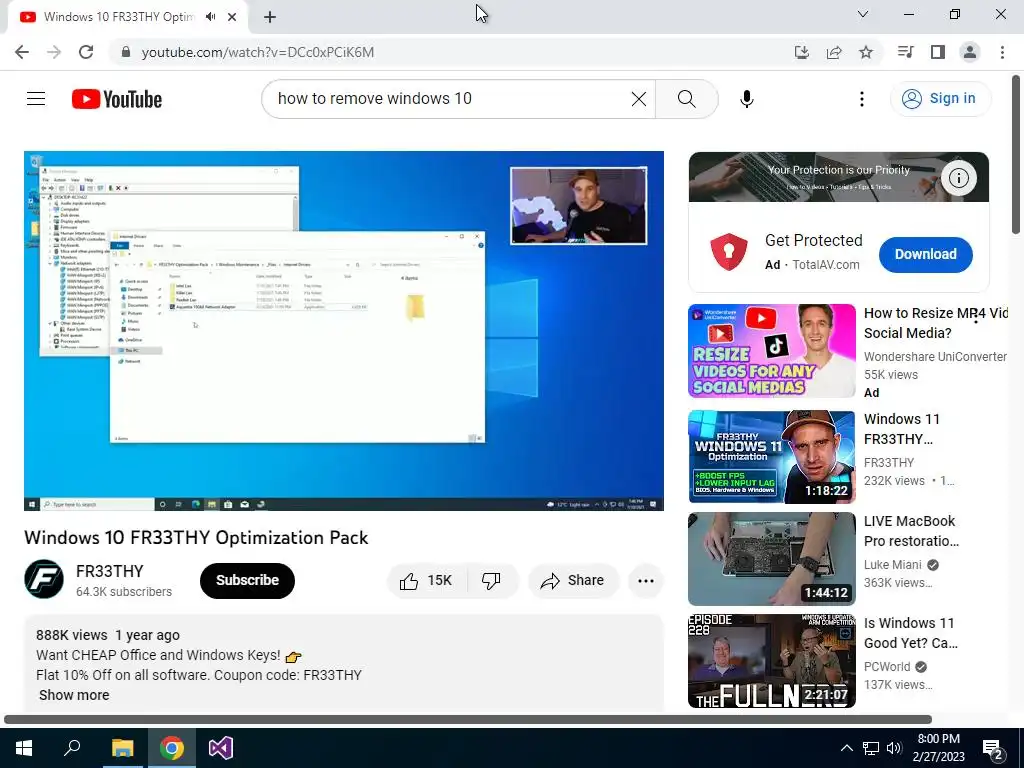The image size is (1024, 768).
Task: Mute tab via speaker icon on tab
Action: (211, 17)
